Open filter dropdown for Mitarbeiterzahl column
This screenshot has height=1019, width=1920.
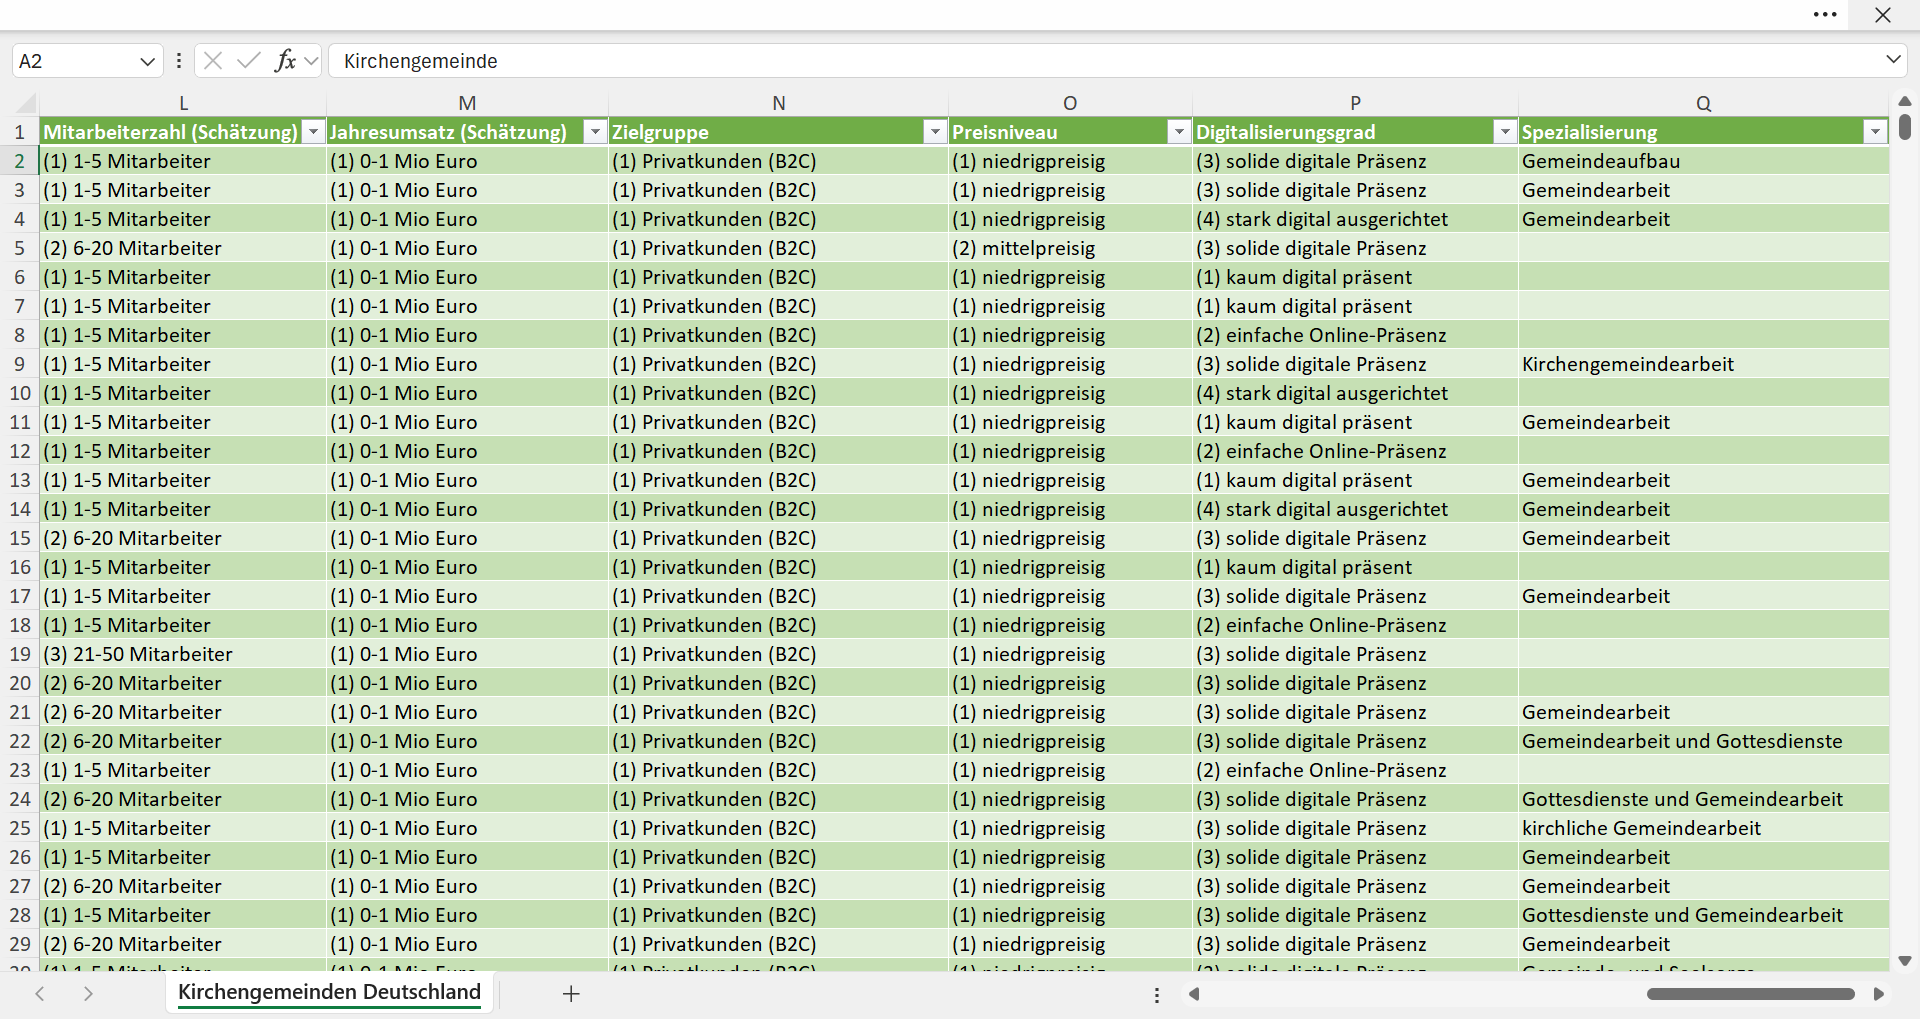tap(314, 132)
